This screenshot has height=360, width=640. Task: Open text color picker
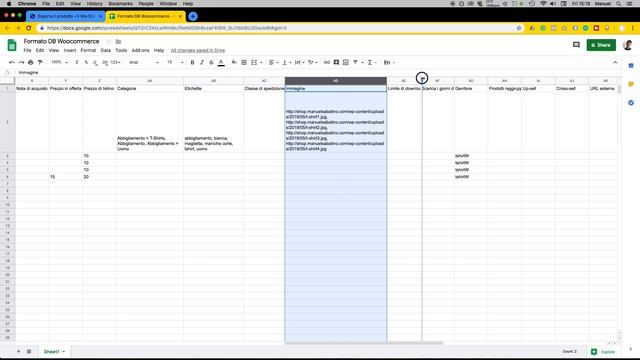221,62
